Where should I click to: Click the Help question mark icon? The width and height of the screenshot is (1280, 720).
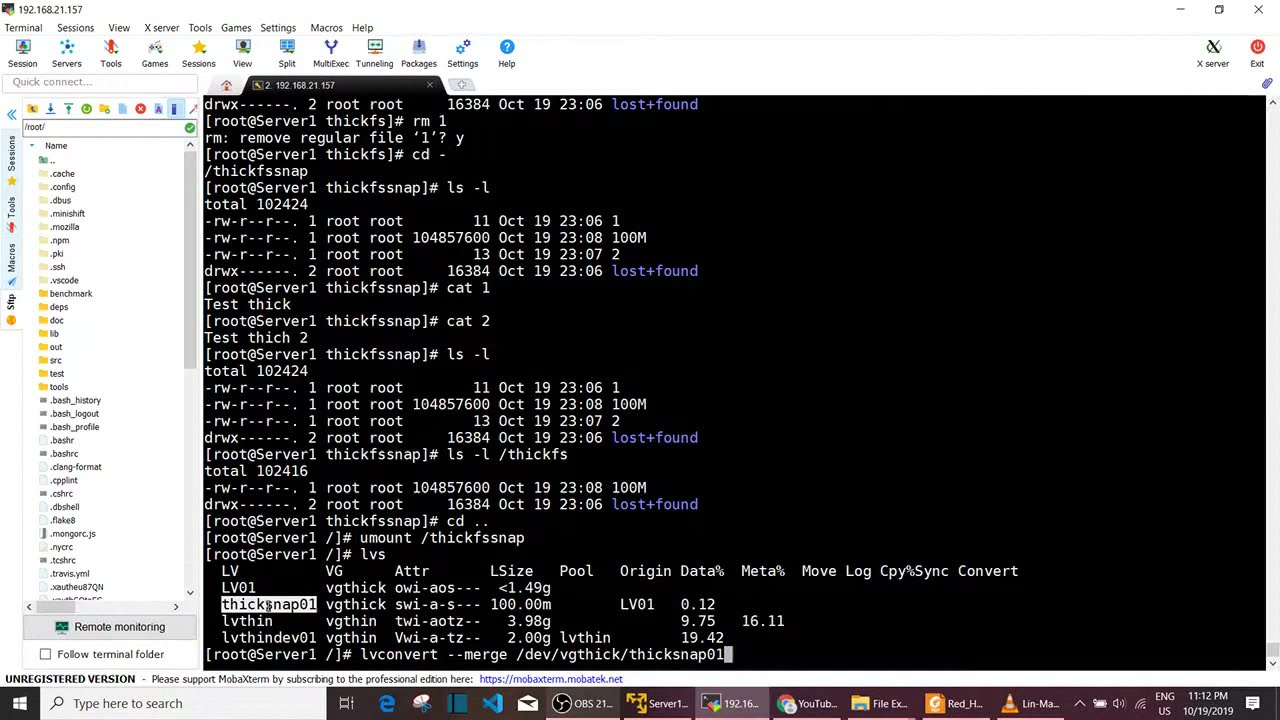coord(507,54)
